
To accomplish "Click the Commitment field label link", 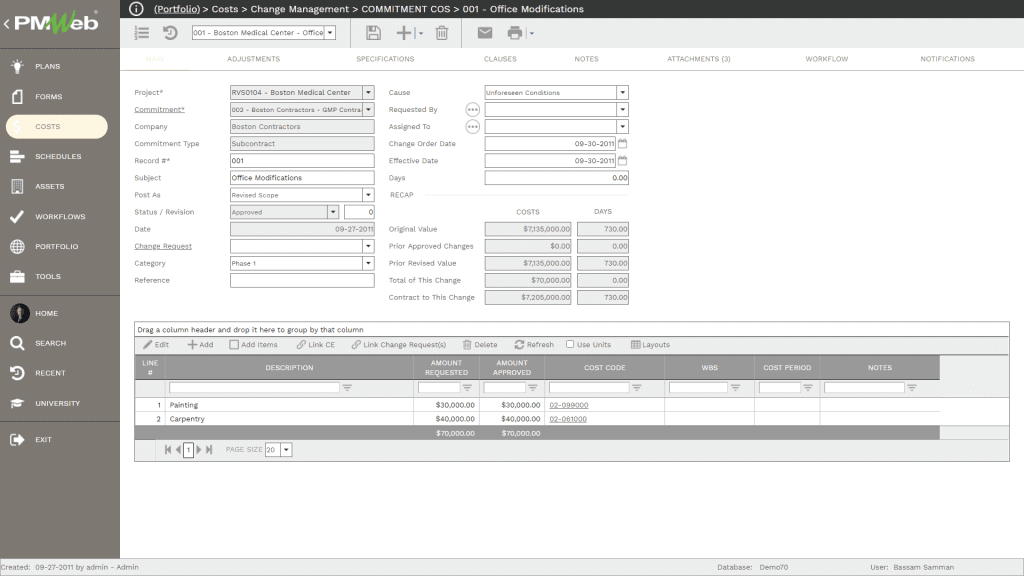I will coord(159,110).
